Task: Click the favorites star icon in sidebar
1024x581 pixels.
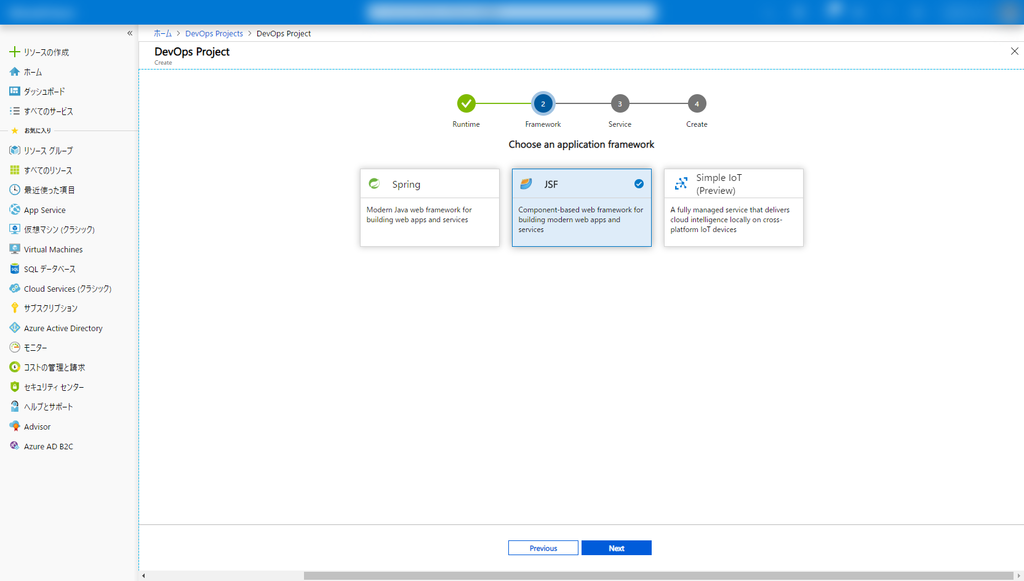Action: coord(14,131)
